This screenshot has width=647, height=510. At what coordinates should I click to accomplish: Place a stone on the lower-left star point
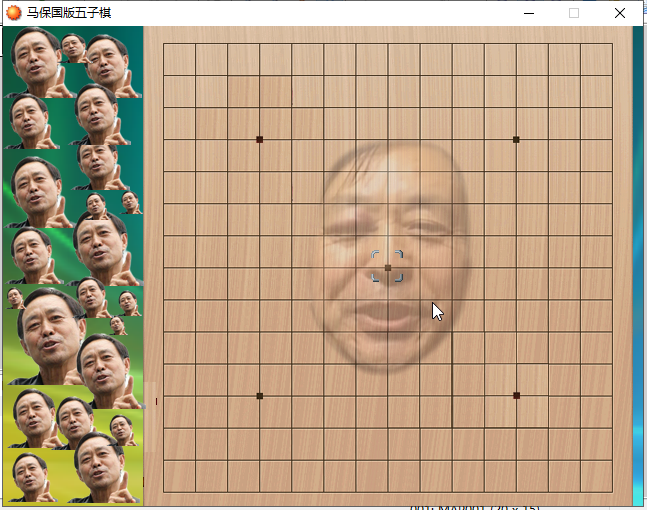[260, 396]
